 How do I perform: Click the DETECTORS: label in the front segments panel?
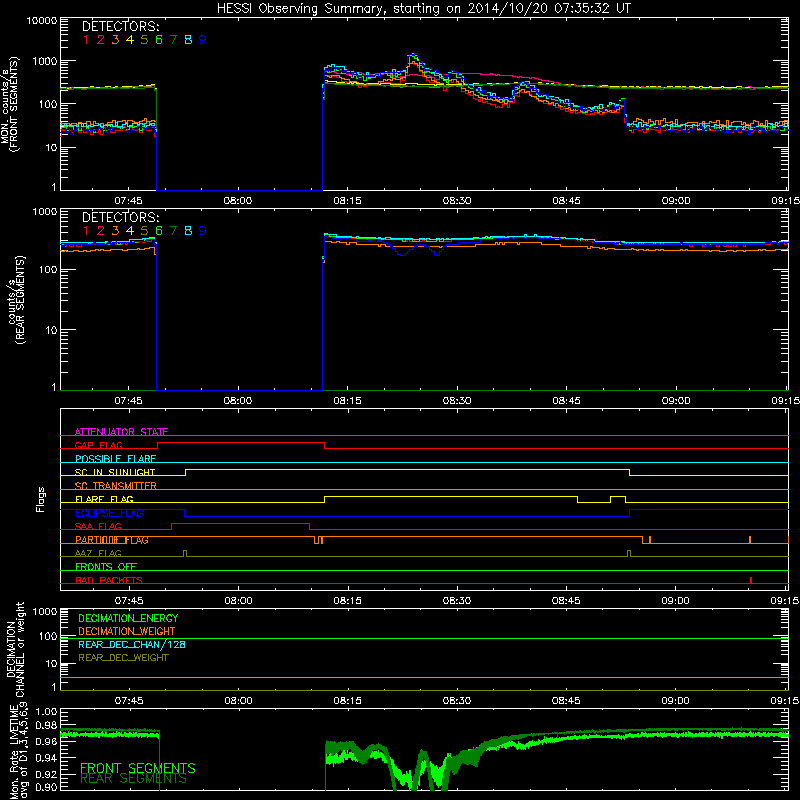[x=120, y=26]
